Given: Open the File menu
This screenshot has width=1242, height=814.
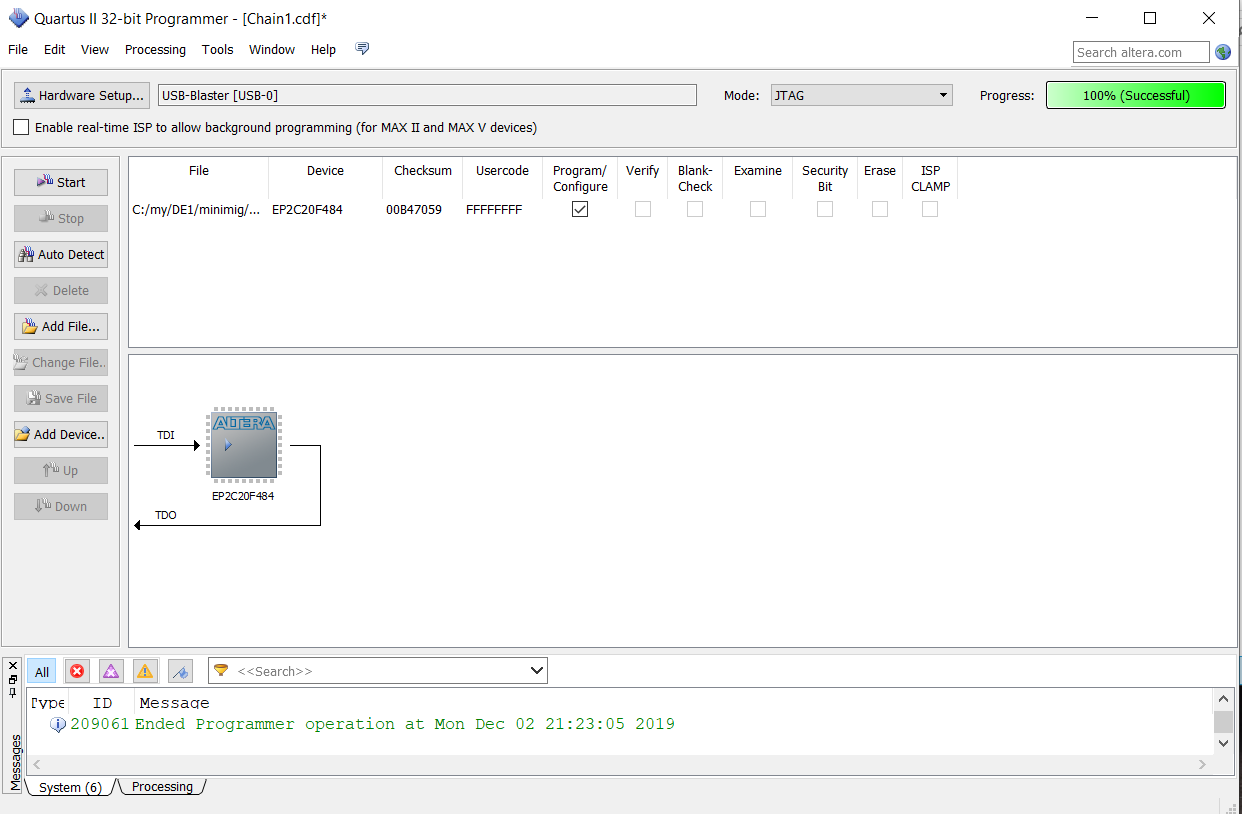Looking at the screenshot, I should click(18, 49).
